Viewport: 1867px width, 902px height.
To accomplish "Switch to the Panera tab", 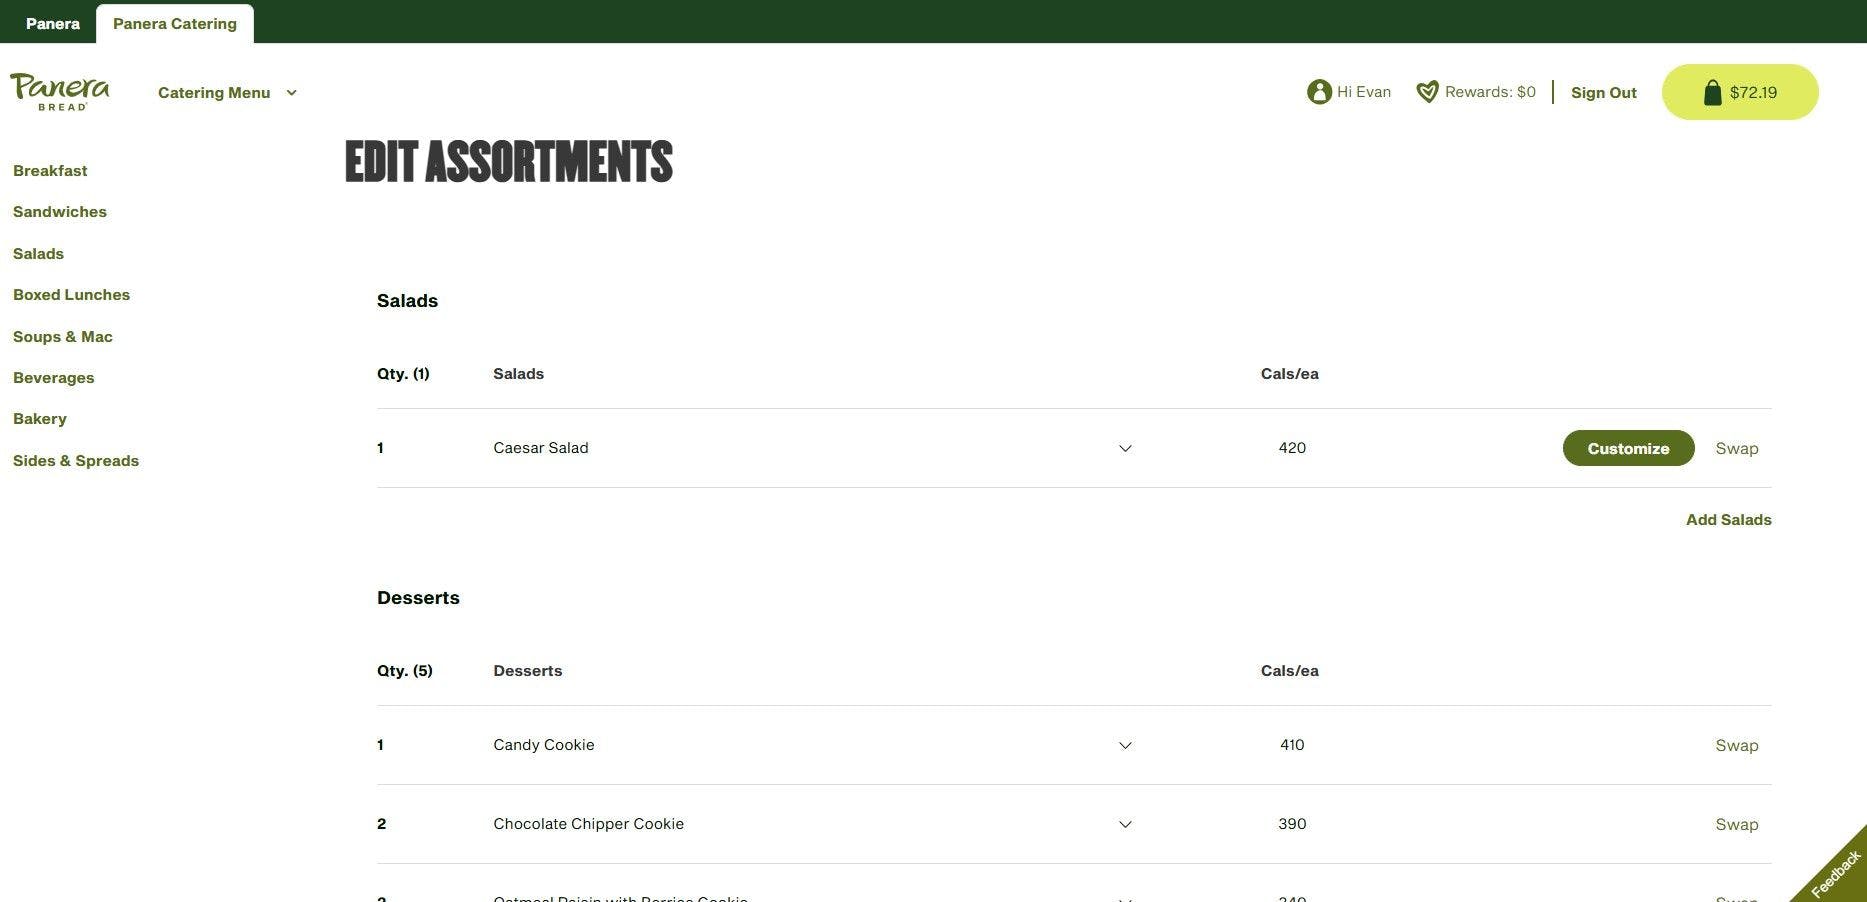I will (52, 23).
